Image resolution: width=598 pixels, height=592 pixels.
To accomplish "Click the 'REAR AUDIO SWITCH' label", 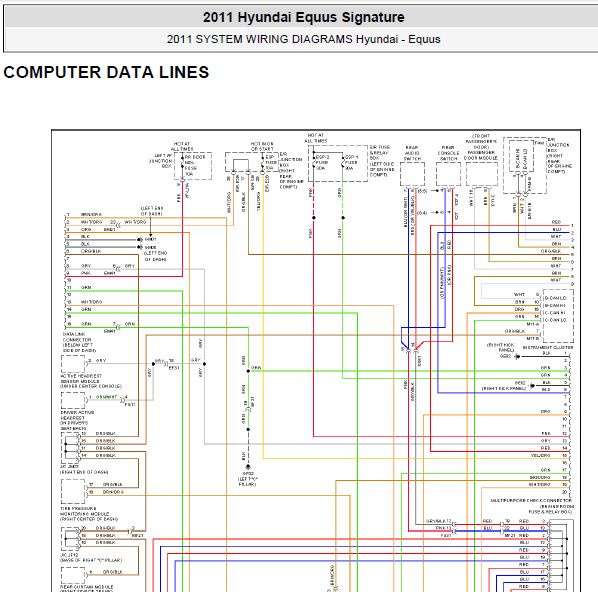I will point(412,153).
